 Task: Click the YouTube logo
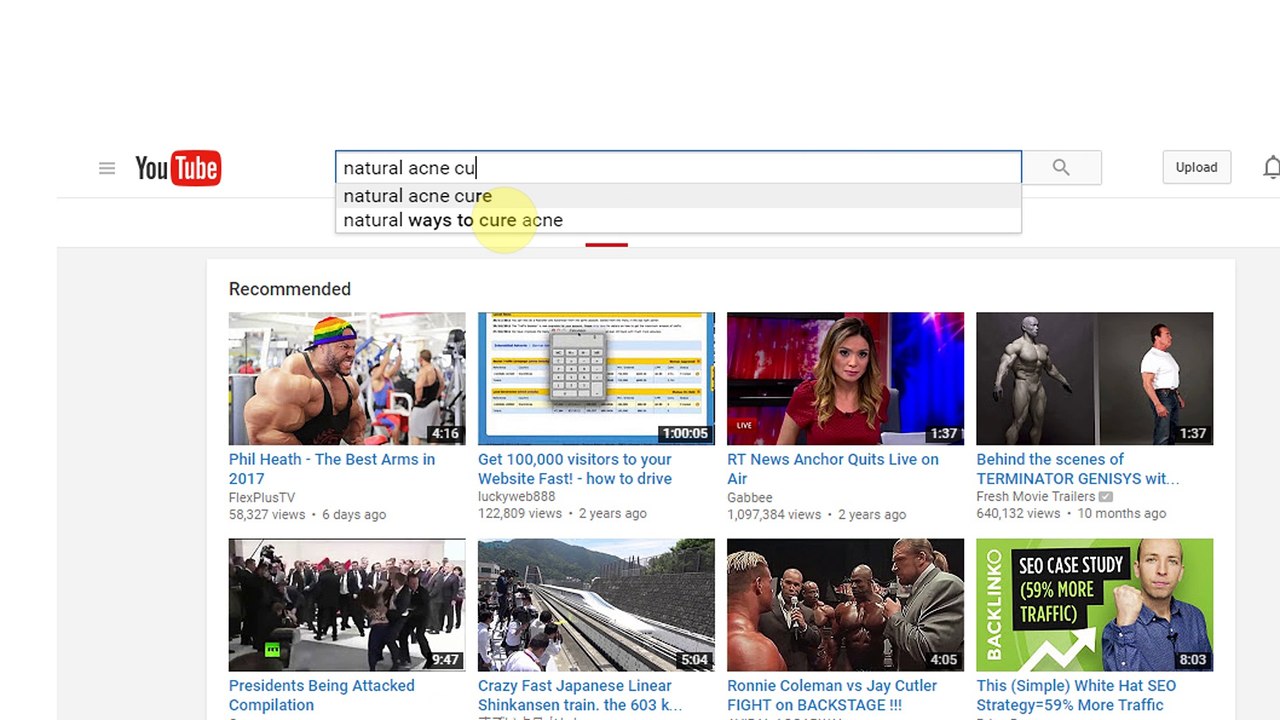178,168
